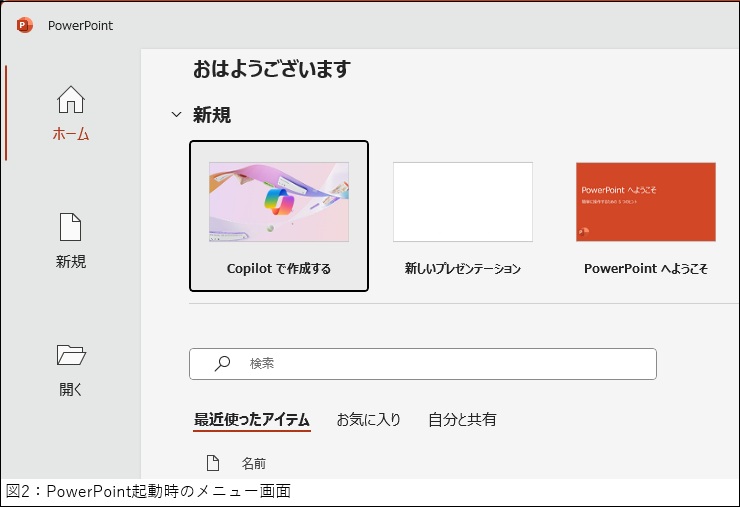Click the Copilot で作成する label

pyautogui.click(x=279, y=269)
